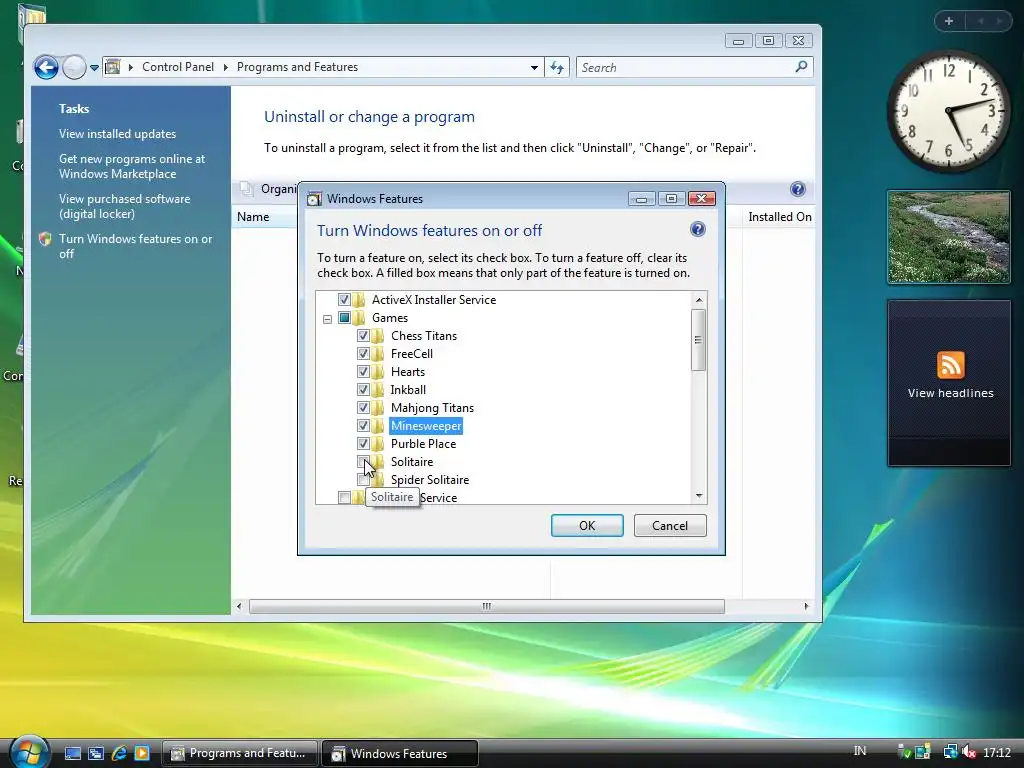1024x768 pixels.
Task: Click the Search input field
Action: (x=686, y=67)
